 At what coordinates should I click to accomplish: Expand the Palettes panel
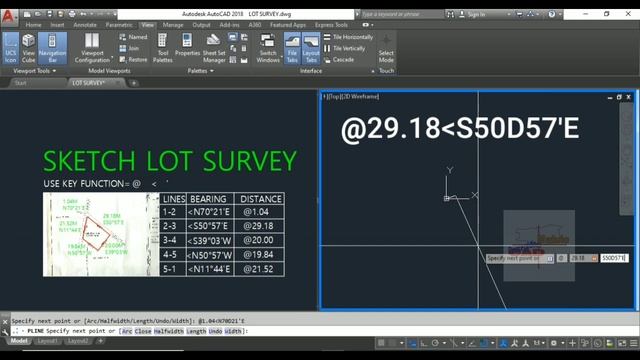pyautogui.click(x=200, y=71)
